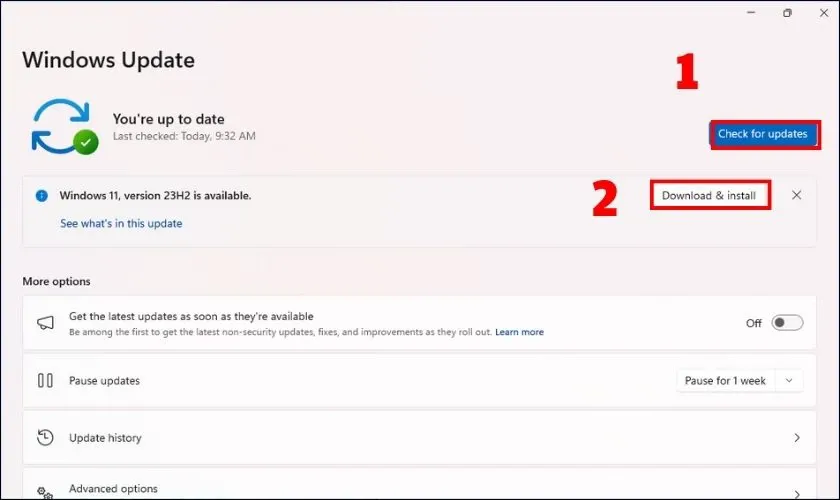Click the restore down window icon
The width and height of the screenshot is (840, 500).
788,13
